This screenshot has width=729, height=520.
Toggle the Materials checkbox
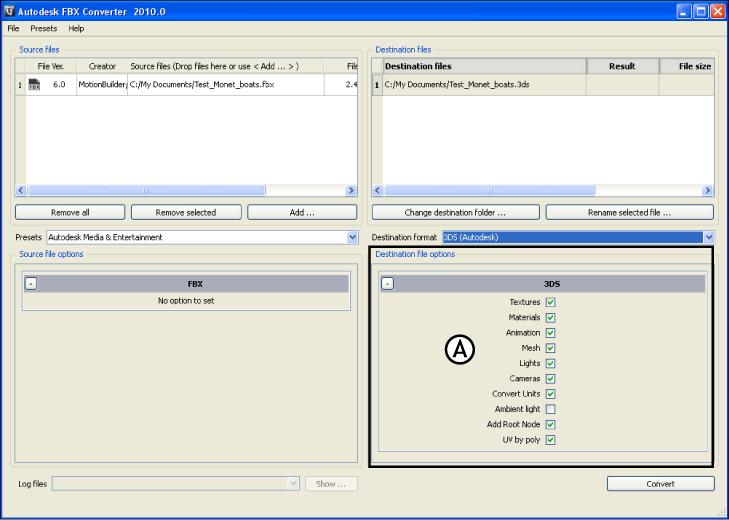point(550,318)
